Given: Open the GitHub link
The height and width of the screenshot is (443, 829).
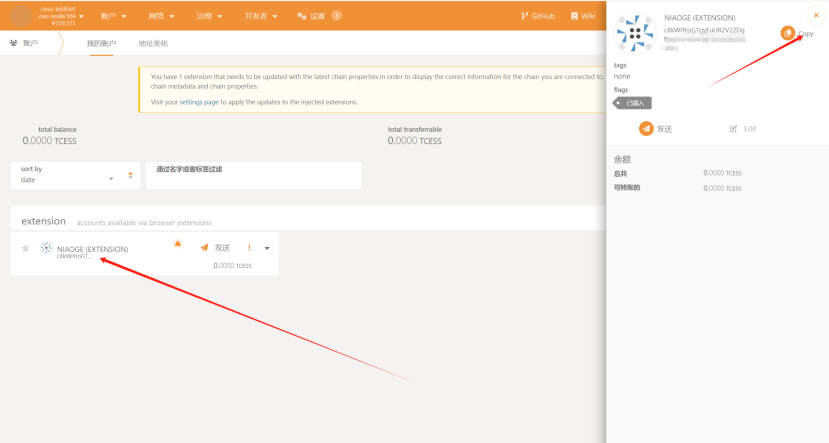Looking at the screenshot, I should point(538,16).
